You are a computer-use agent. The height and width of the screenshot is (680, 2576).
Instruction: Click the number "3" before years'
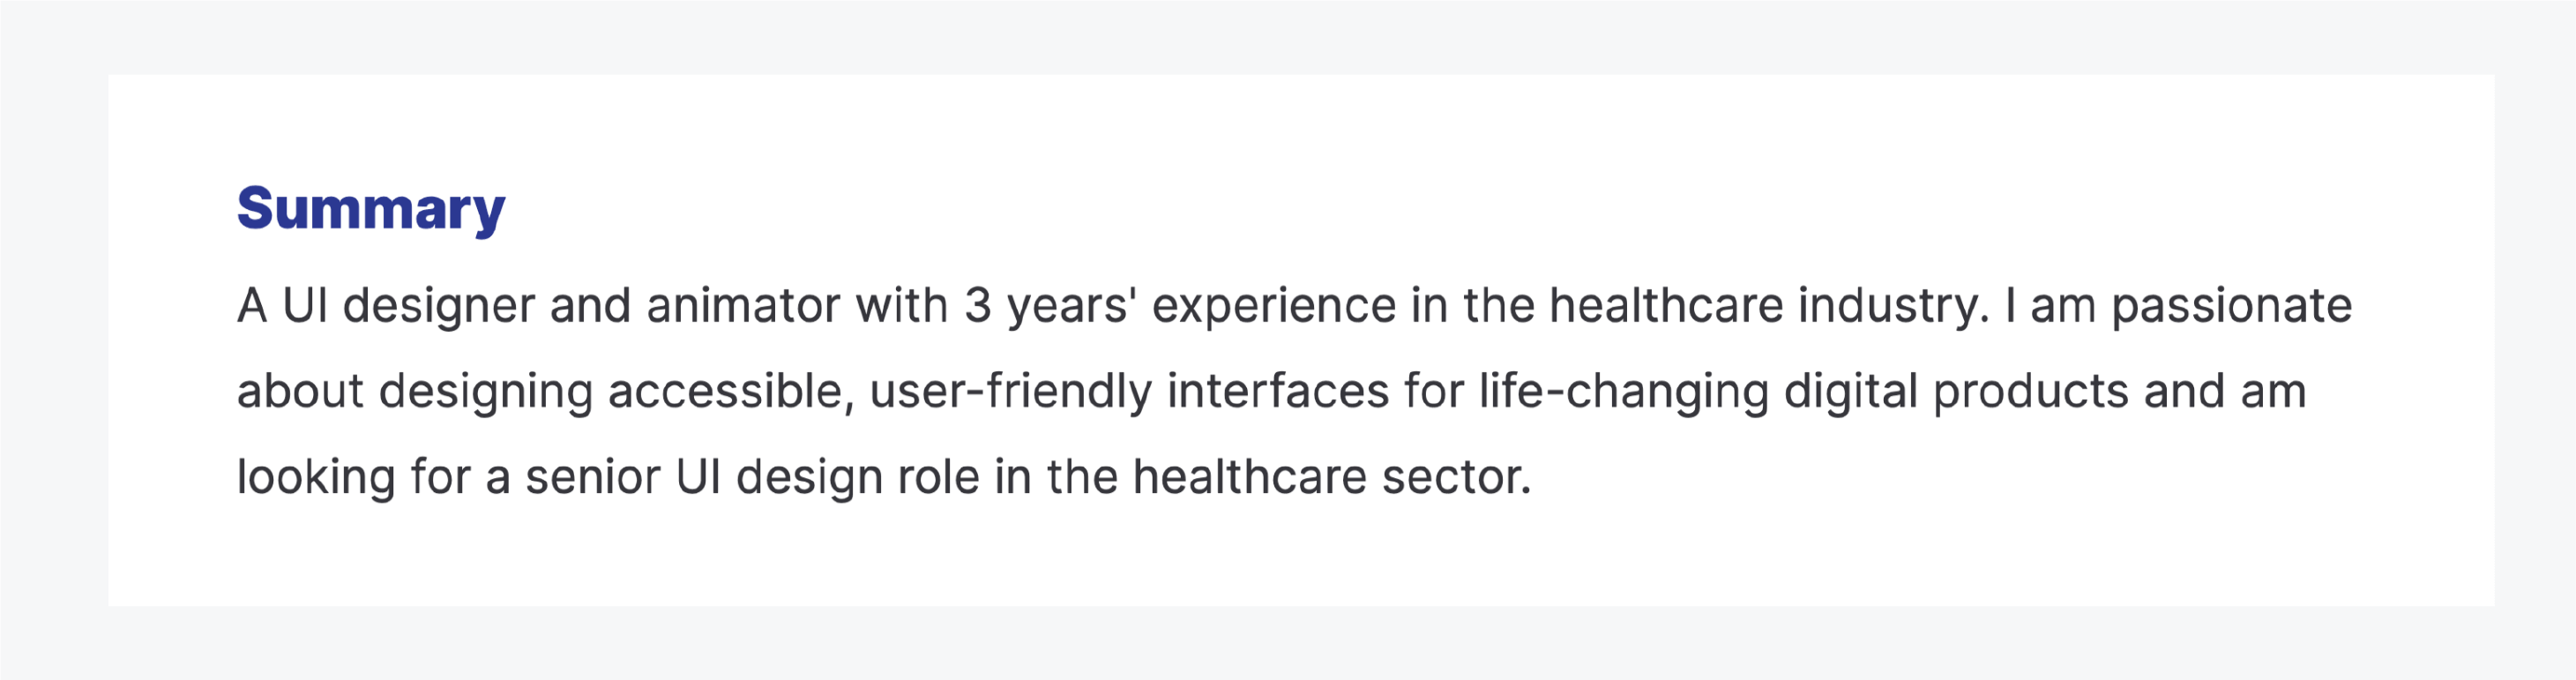click(977, 305)
